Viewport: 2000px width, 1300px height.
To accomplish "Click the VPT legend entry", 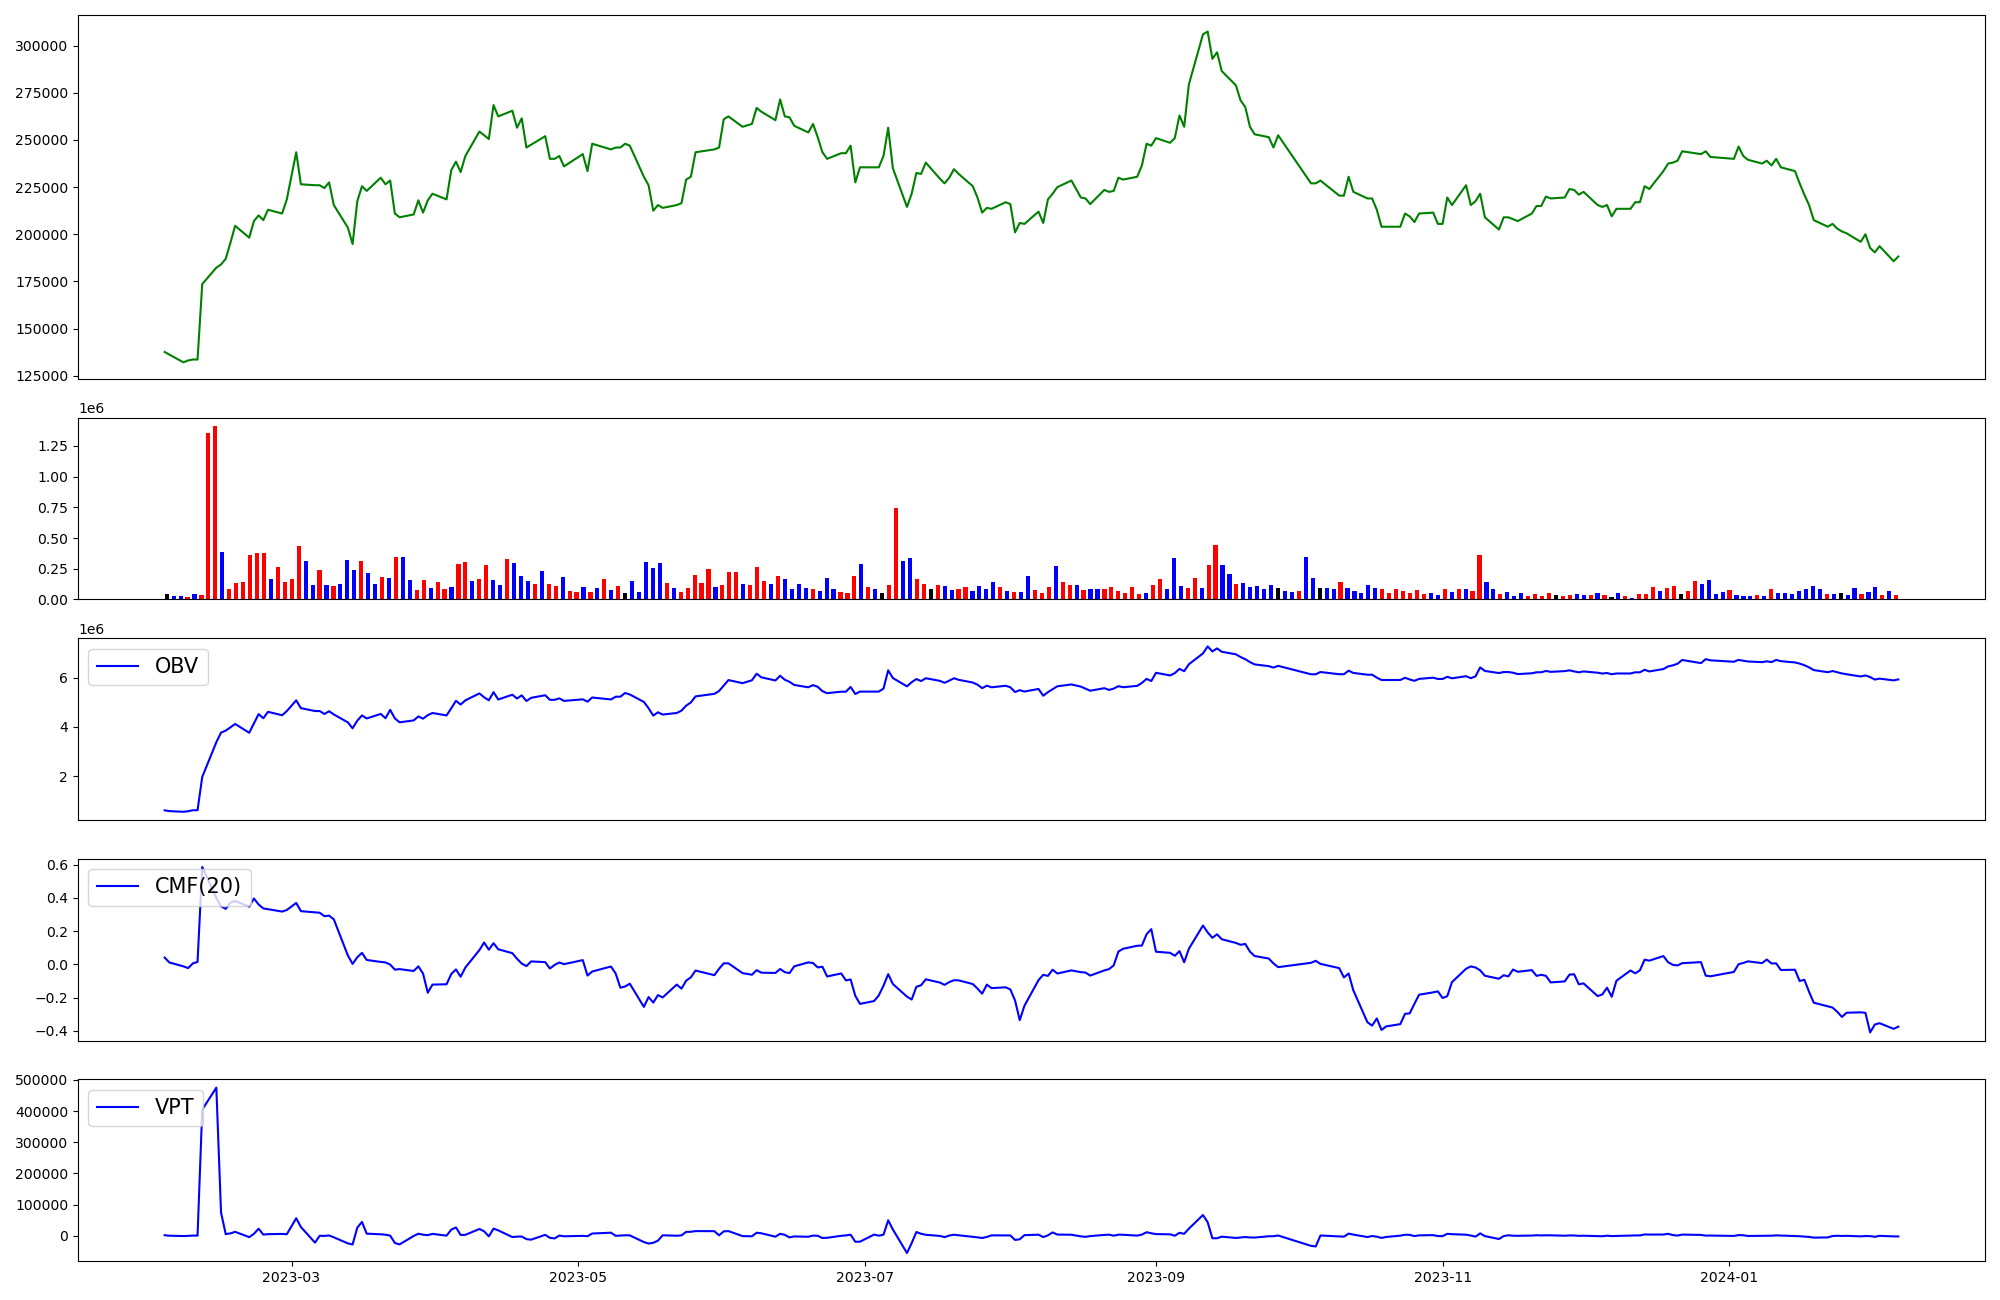I will [173, 1107].
